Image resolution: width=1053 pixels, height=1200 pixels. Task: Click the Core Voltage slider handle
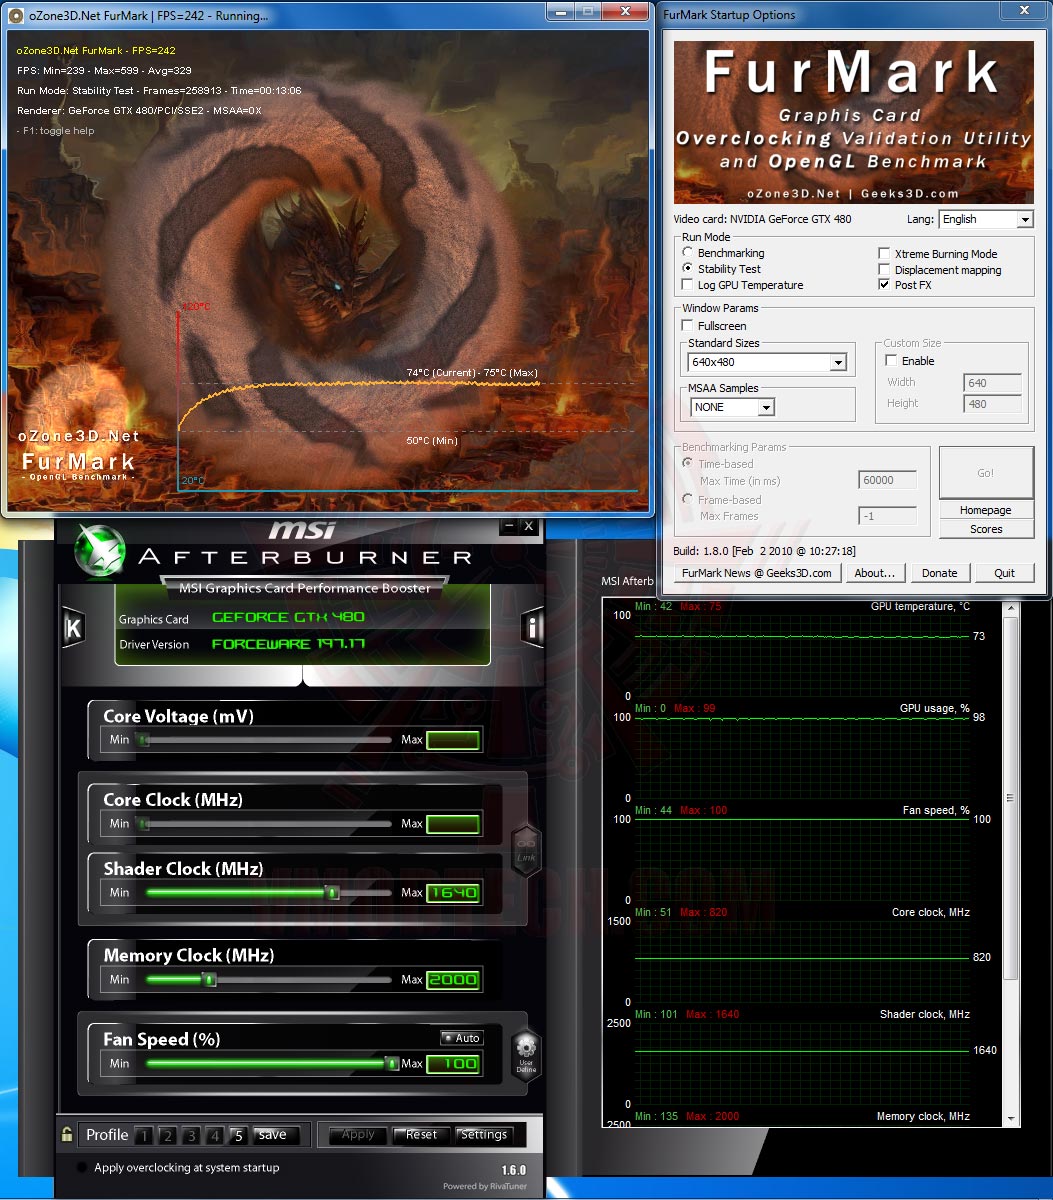coord(143,740)
